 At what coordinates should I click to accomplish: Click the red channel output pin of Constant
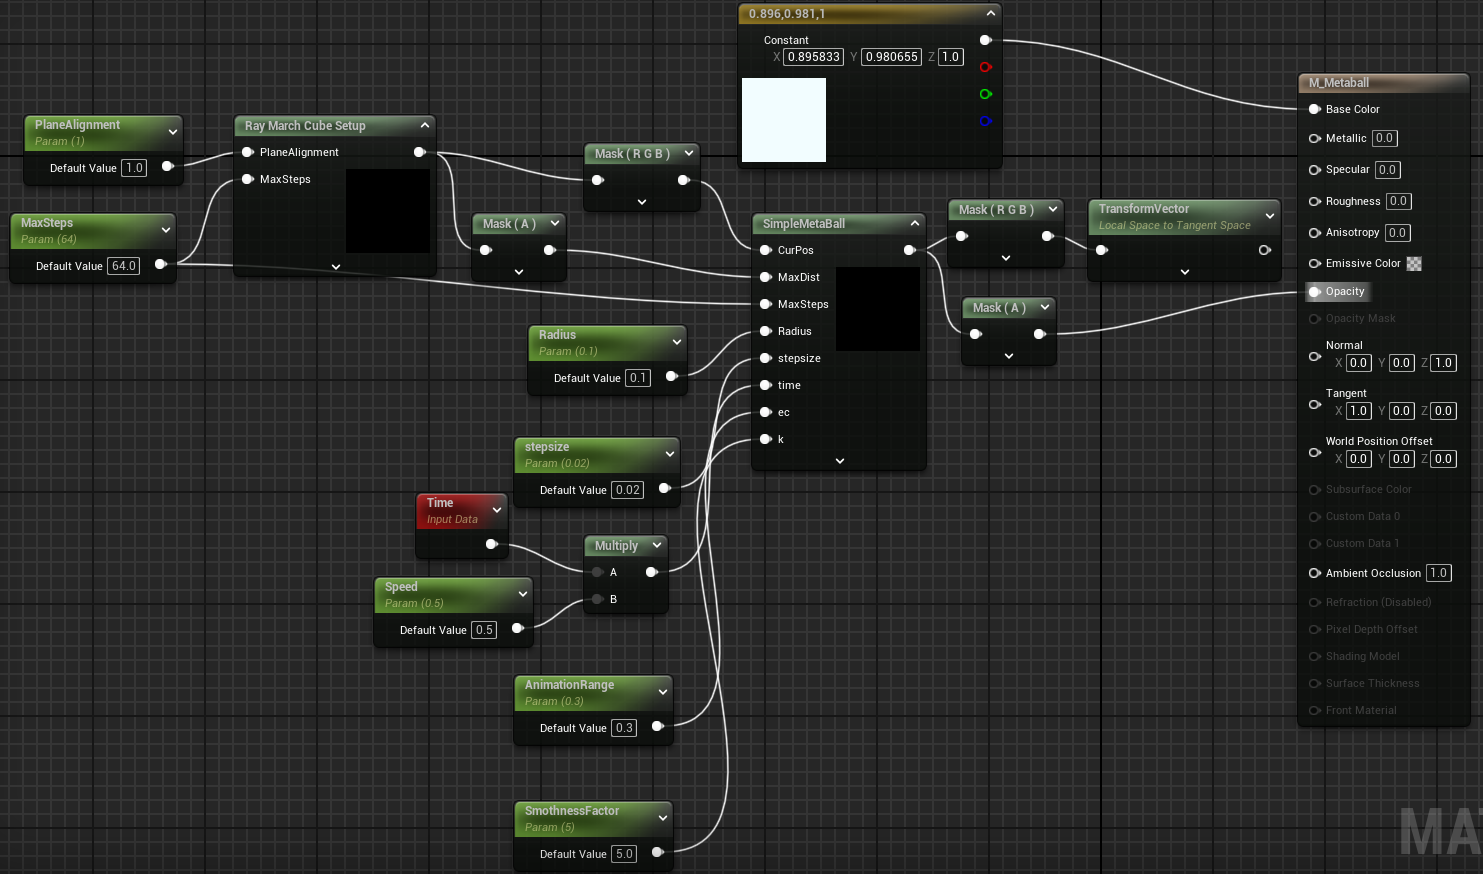point(985,67)
